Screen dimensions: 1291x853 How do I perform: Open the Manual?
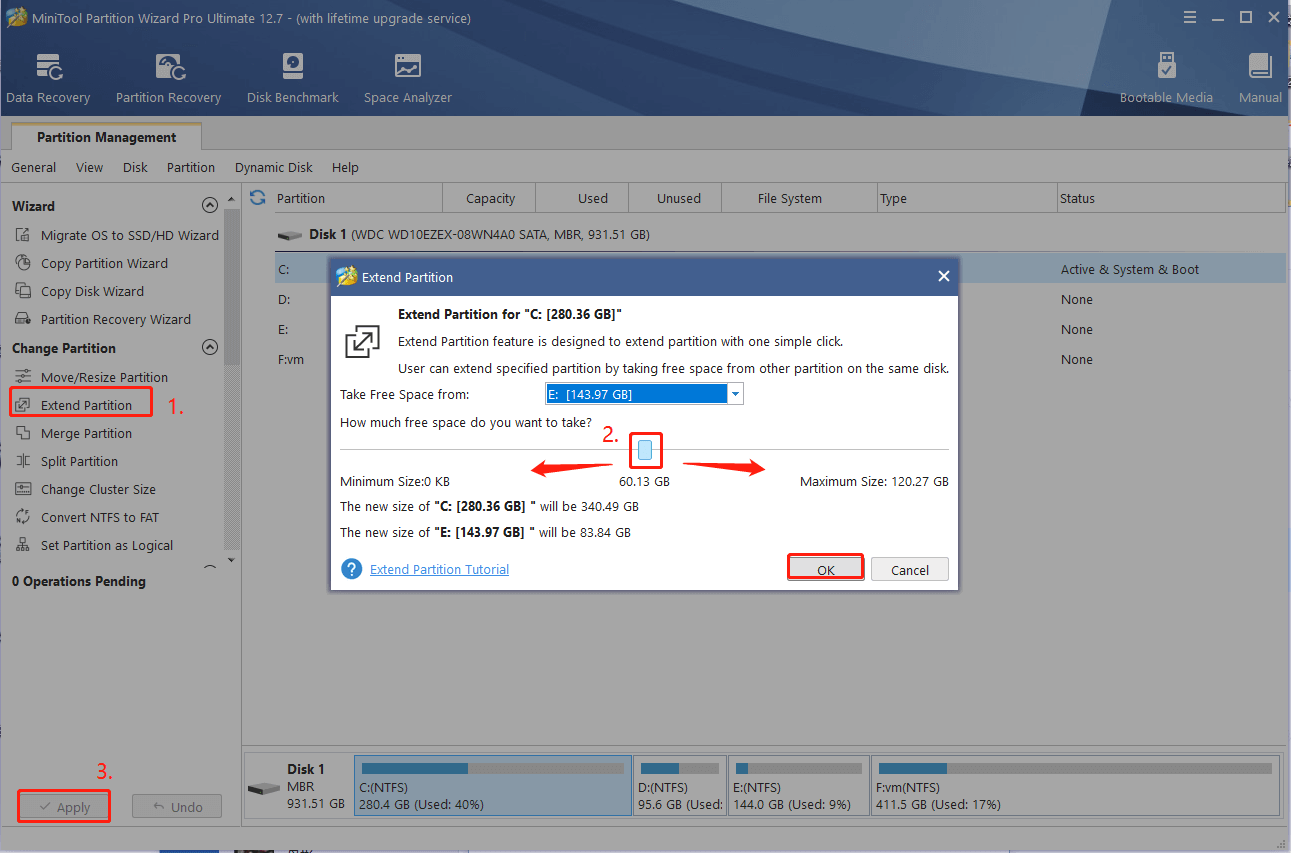[x=1260, y=78]
